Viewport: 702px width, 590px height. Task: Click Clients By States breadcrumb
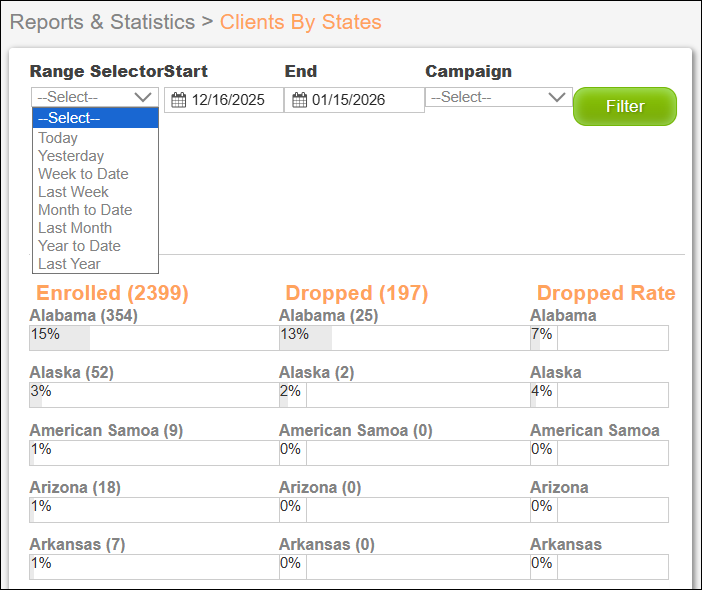[300, 22]
